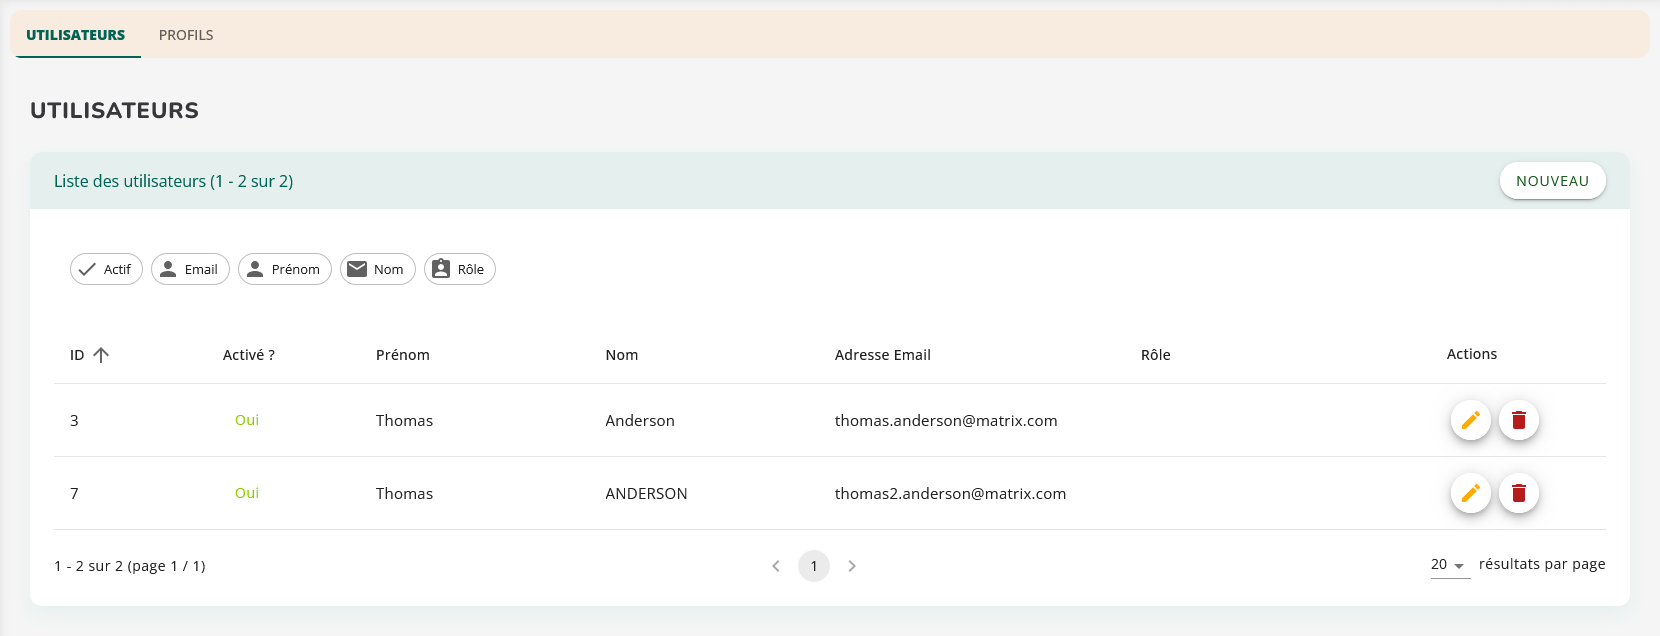Open the Utilisateurs tab
1660x636 pixels.
tap(76, 35)
